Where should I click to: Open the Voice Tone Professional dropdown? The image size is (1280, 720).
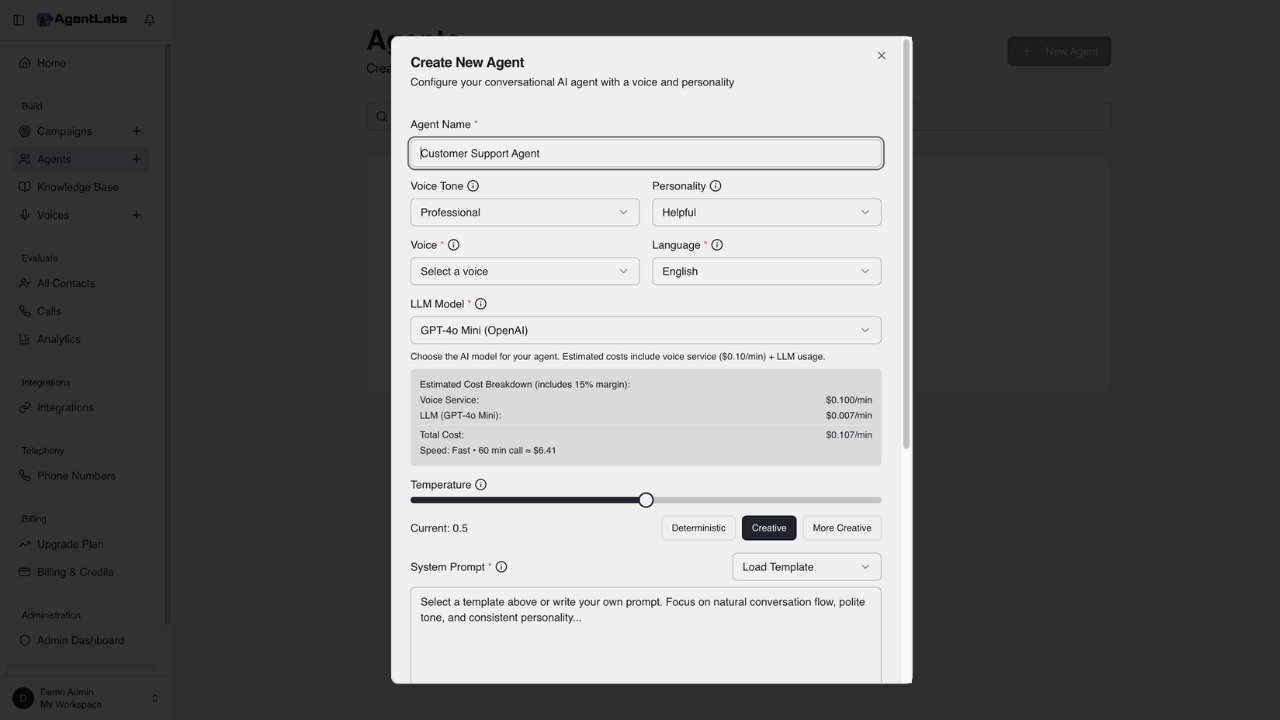pos(525,212)
